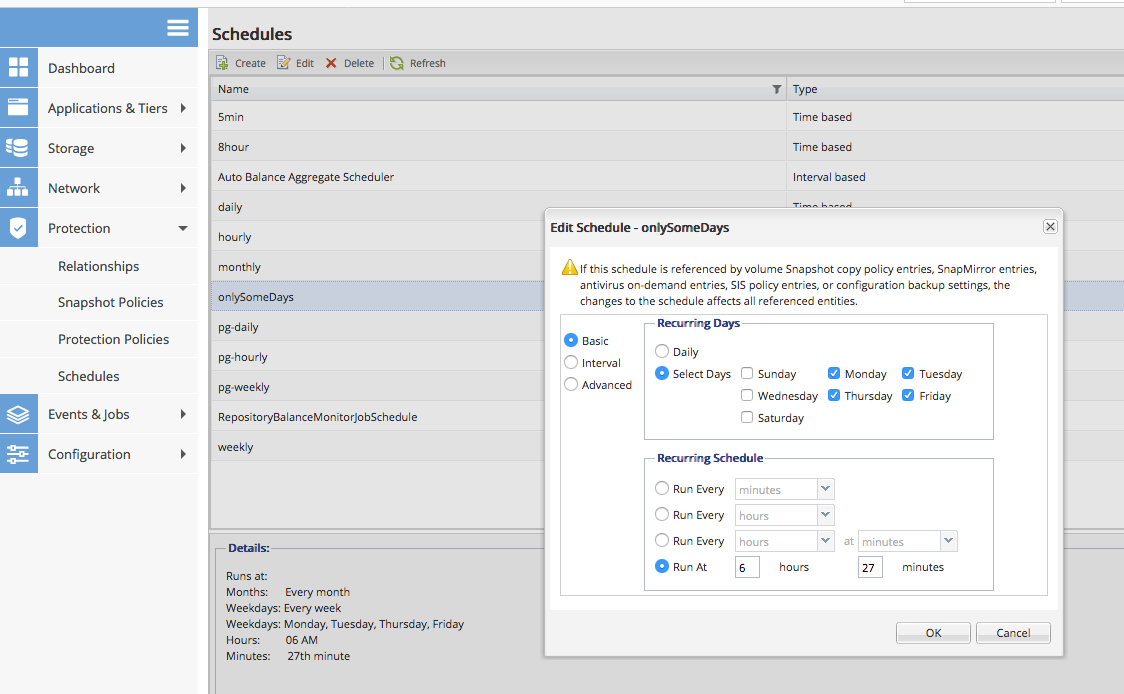Click the Network topology icon
The width and height of the screenshot is (1124, 694).
point(18,188)
